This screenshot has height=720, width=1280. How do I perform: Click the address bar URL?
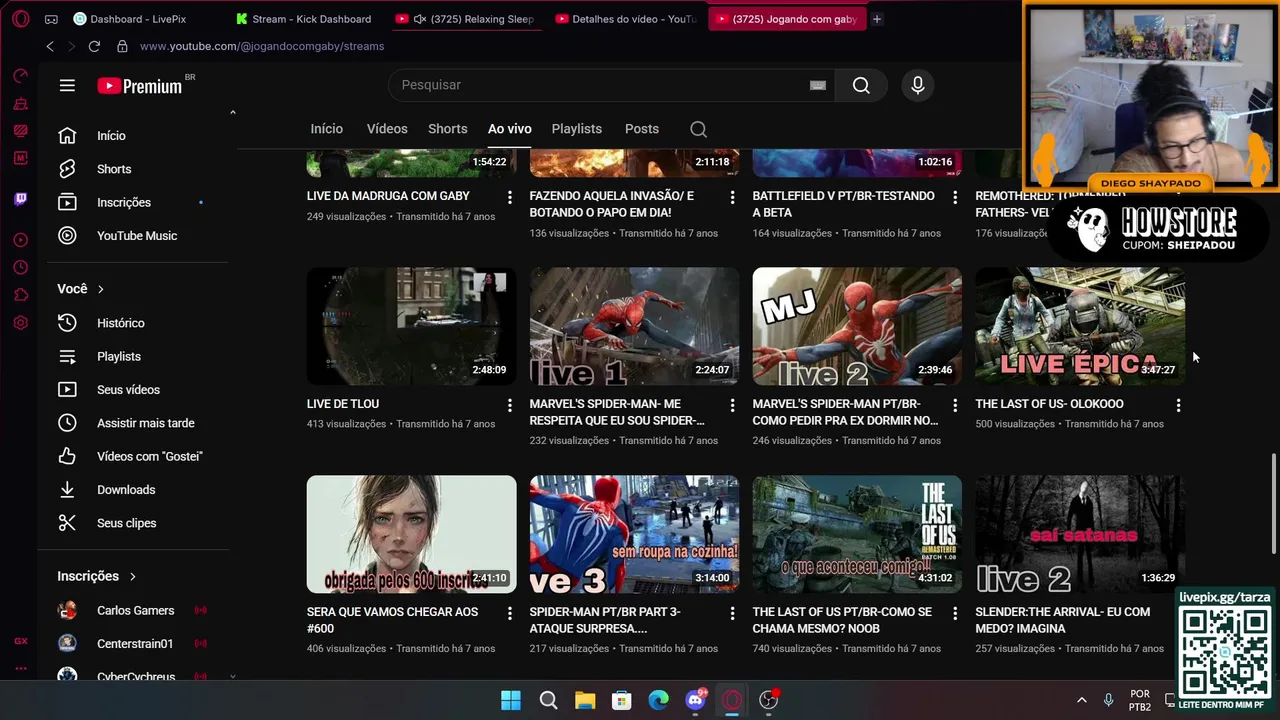[262, 46]
